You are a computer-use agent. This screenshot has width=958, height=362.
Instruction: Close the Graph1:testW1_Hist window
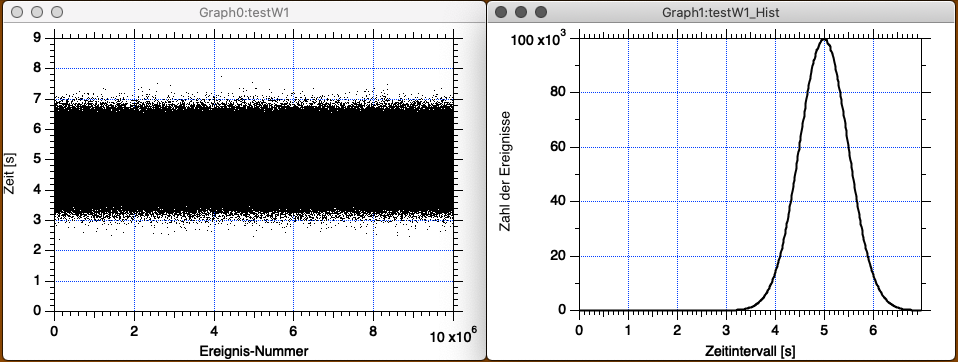502,12
